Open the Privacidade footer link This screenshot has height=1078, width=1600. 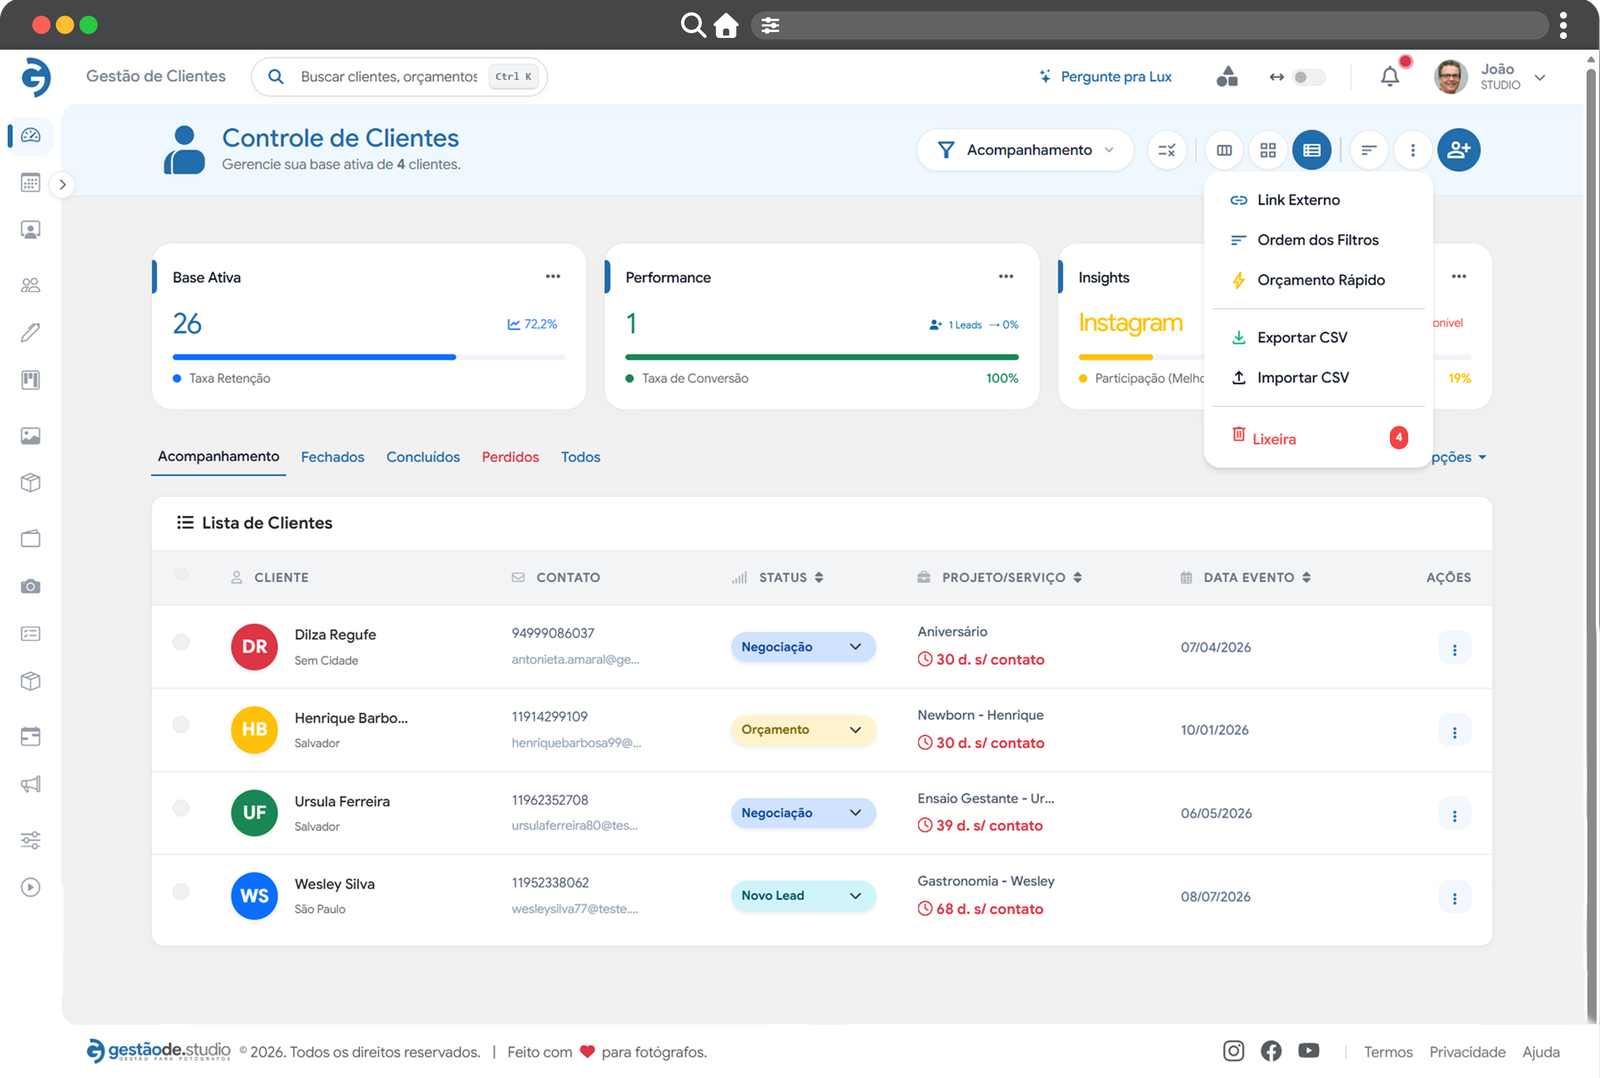tap(1467, 1052)
